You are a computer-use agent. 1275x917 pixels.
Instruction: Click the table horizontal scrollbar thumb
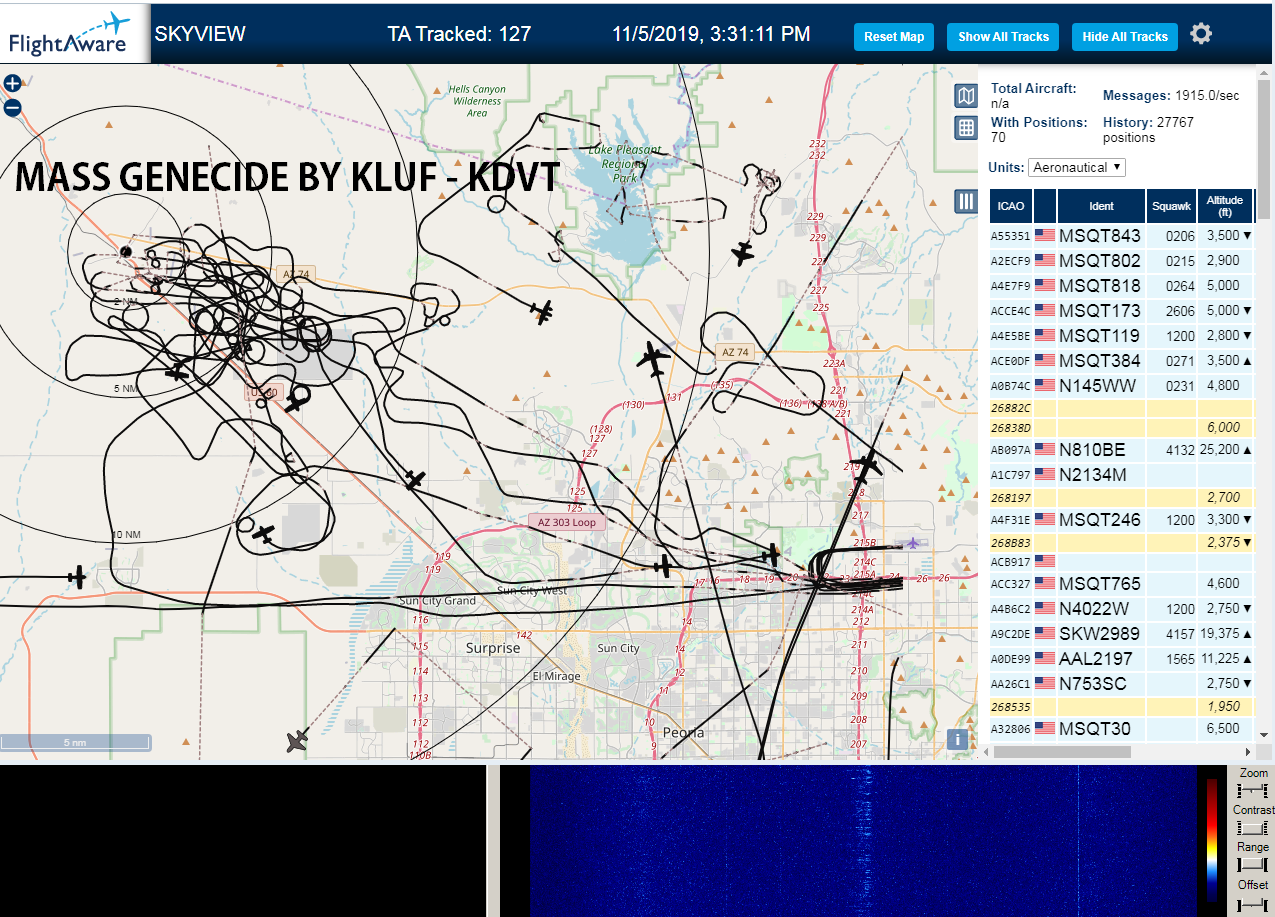pos(1064,751)
